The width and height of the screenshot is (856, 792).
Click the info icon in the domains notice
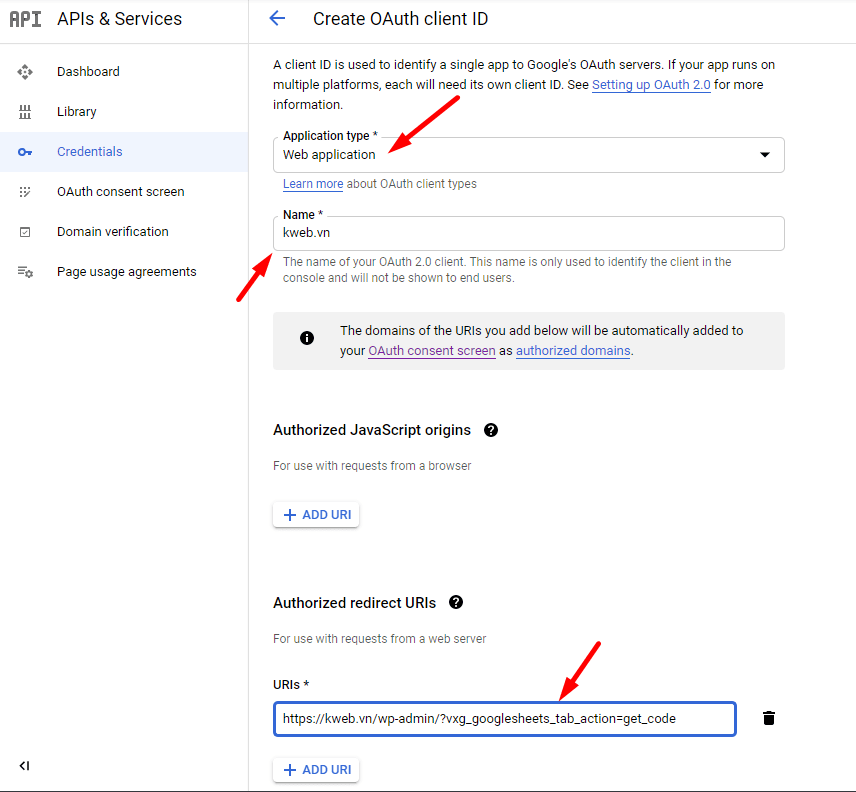click(307, 338)
